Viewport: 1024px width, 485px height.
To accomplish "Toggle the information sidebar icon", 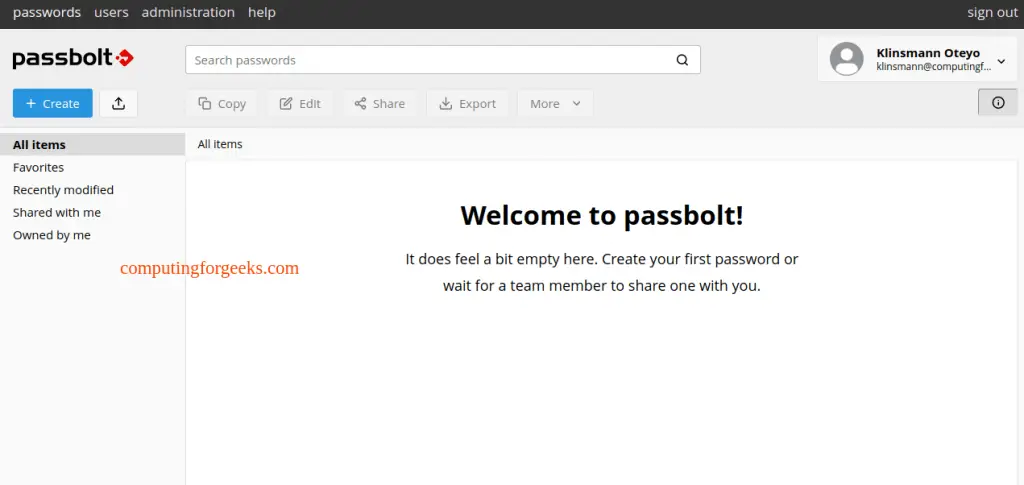I will 997,102.
